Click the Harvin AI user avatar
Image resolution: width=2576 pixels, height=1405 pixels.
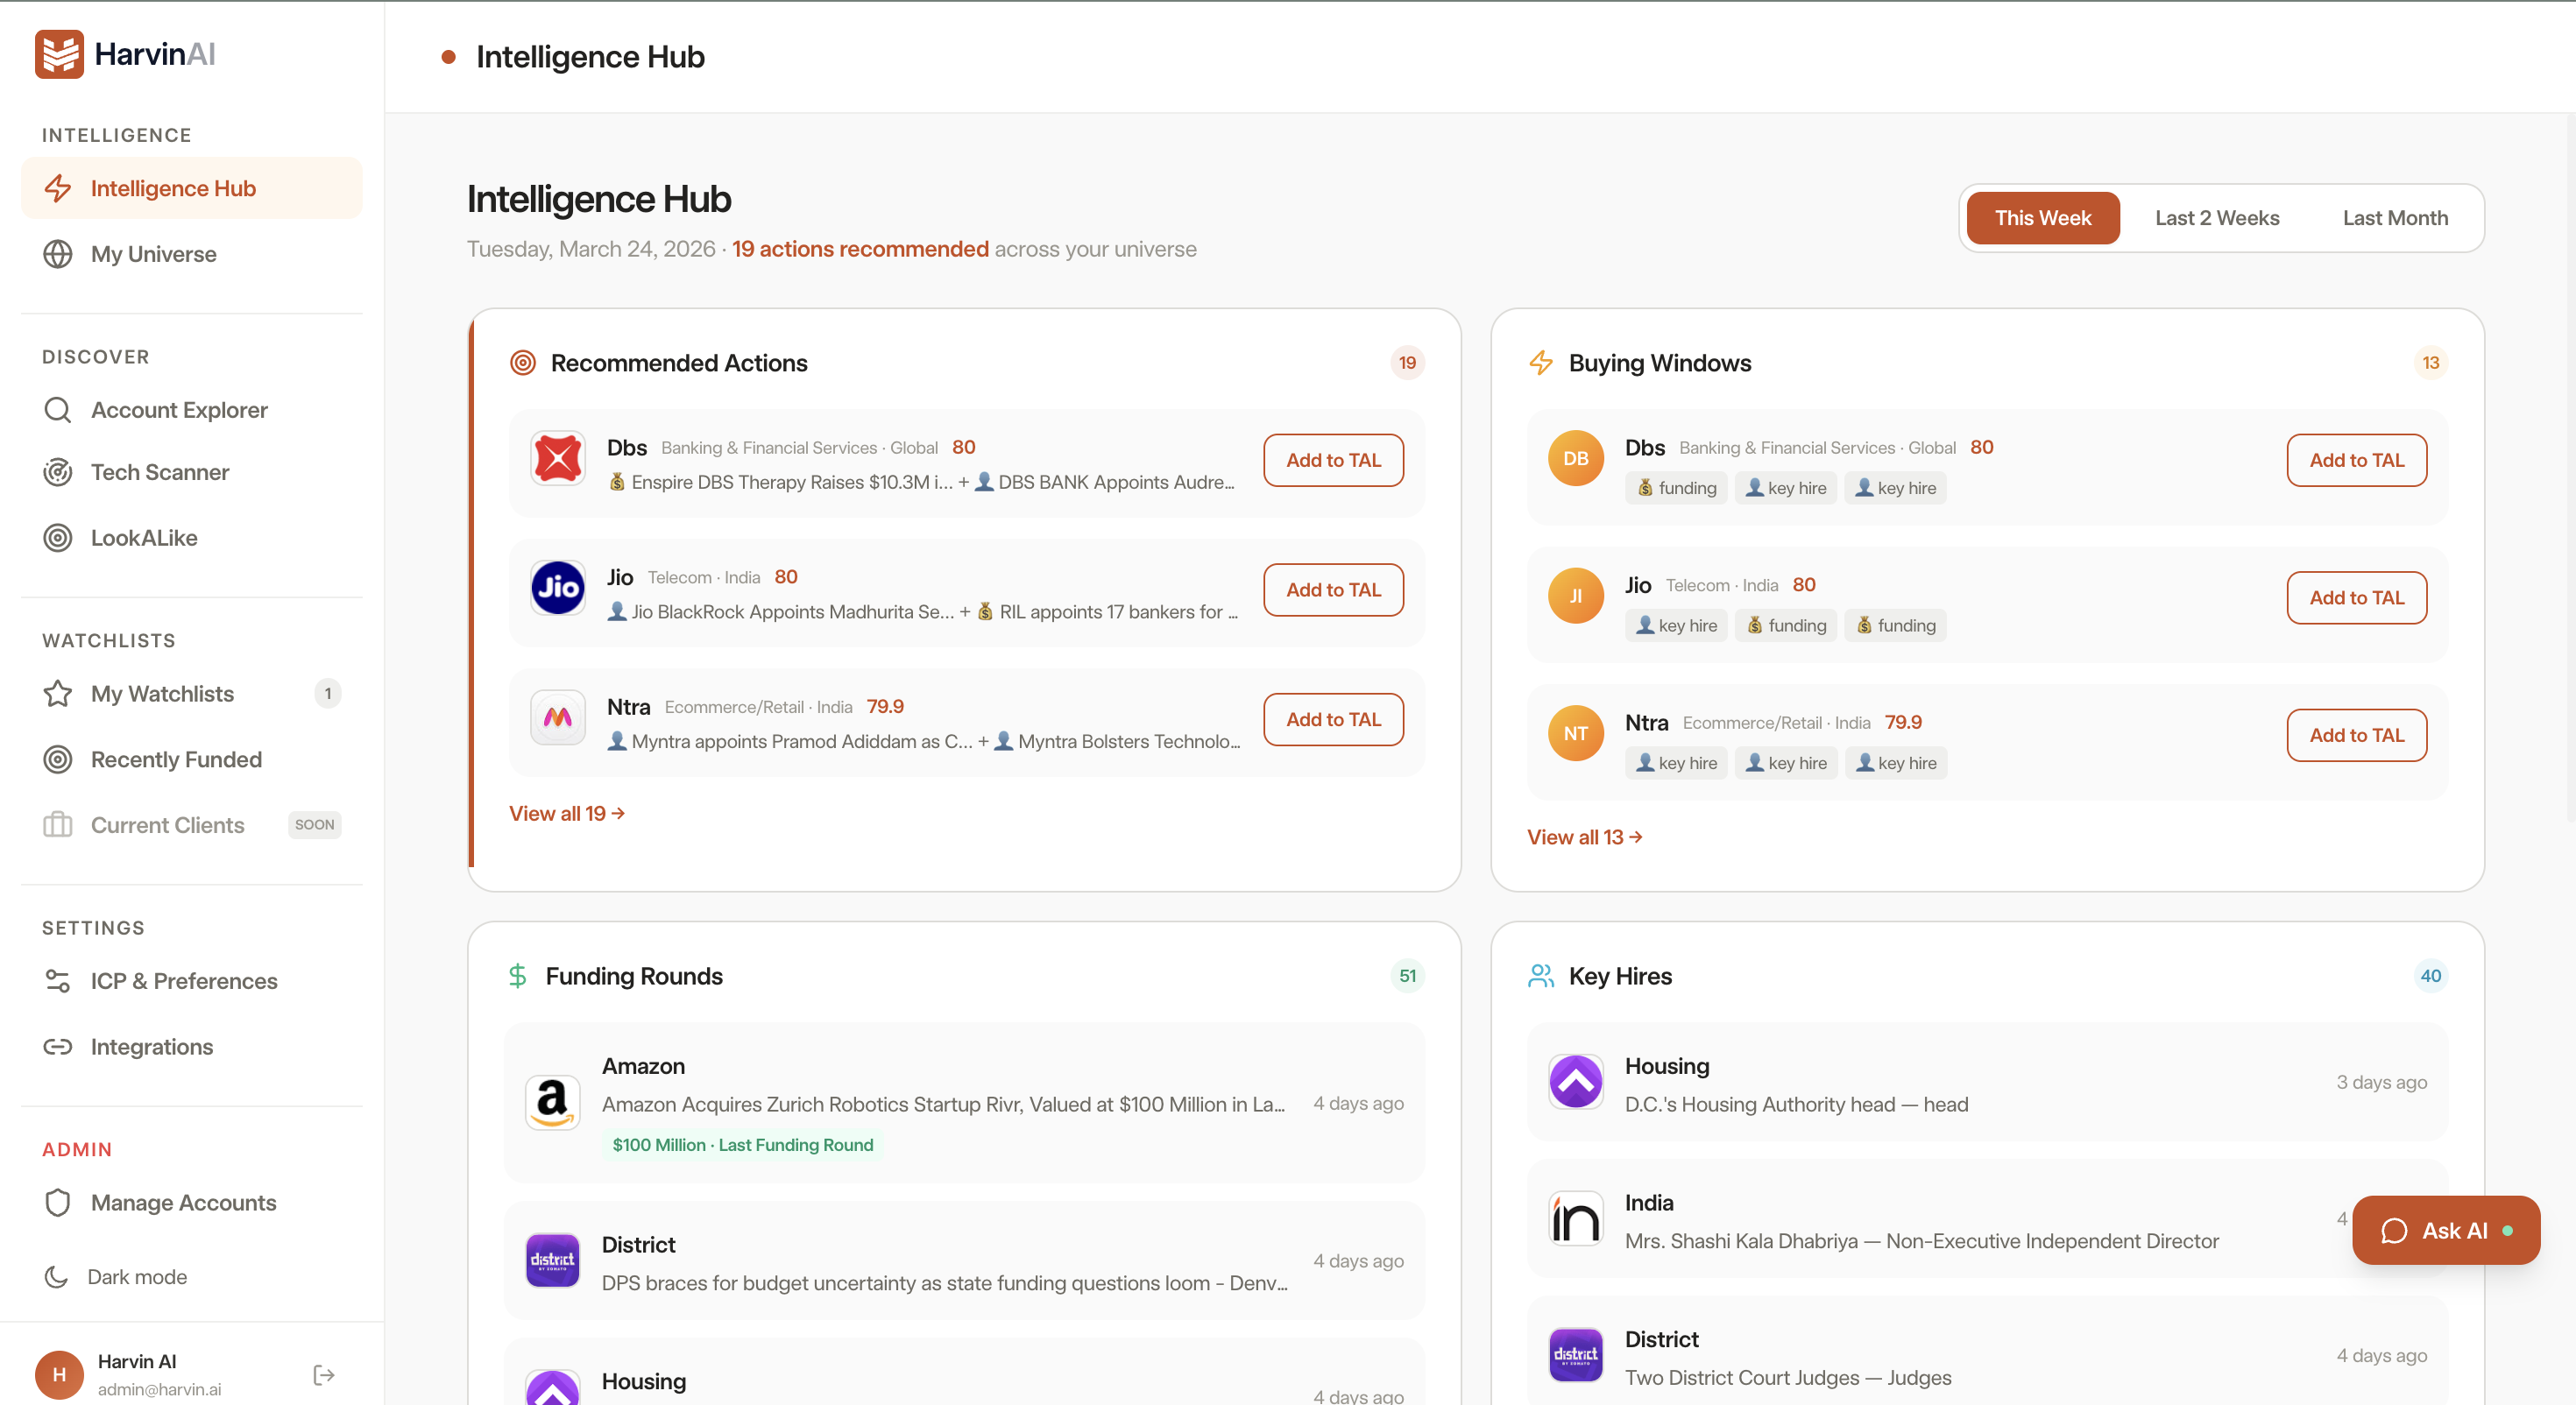(59, 1375)
